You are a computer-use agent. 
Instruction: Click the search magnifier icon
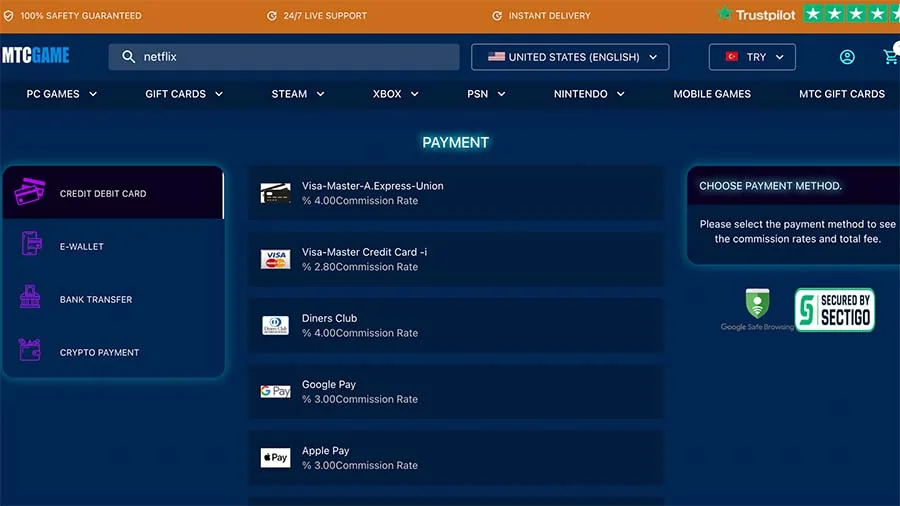click(x=129, y=57)
